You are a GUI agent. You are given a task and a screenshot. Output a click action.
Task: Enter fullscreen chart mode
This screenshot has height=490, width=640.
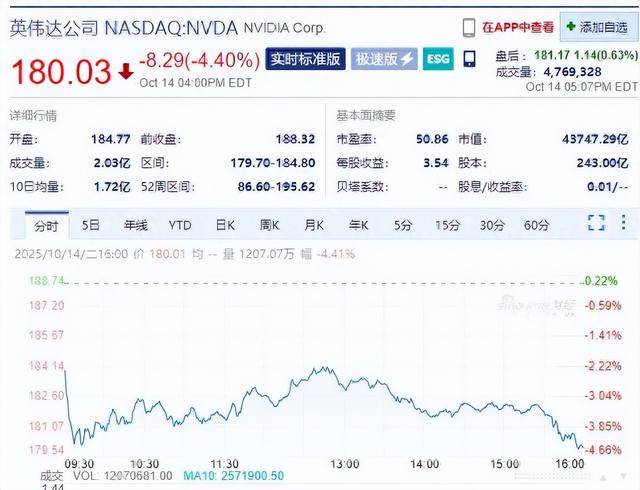[596, 223]
